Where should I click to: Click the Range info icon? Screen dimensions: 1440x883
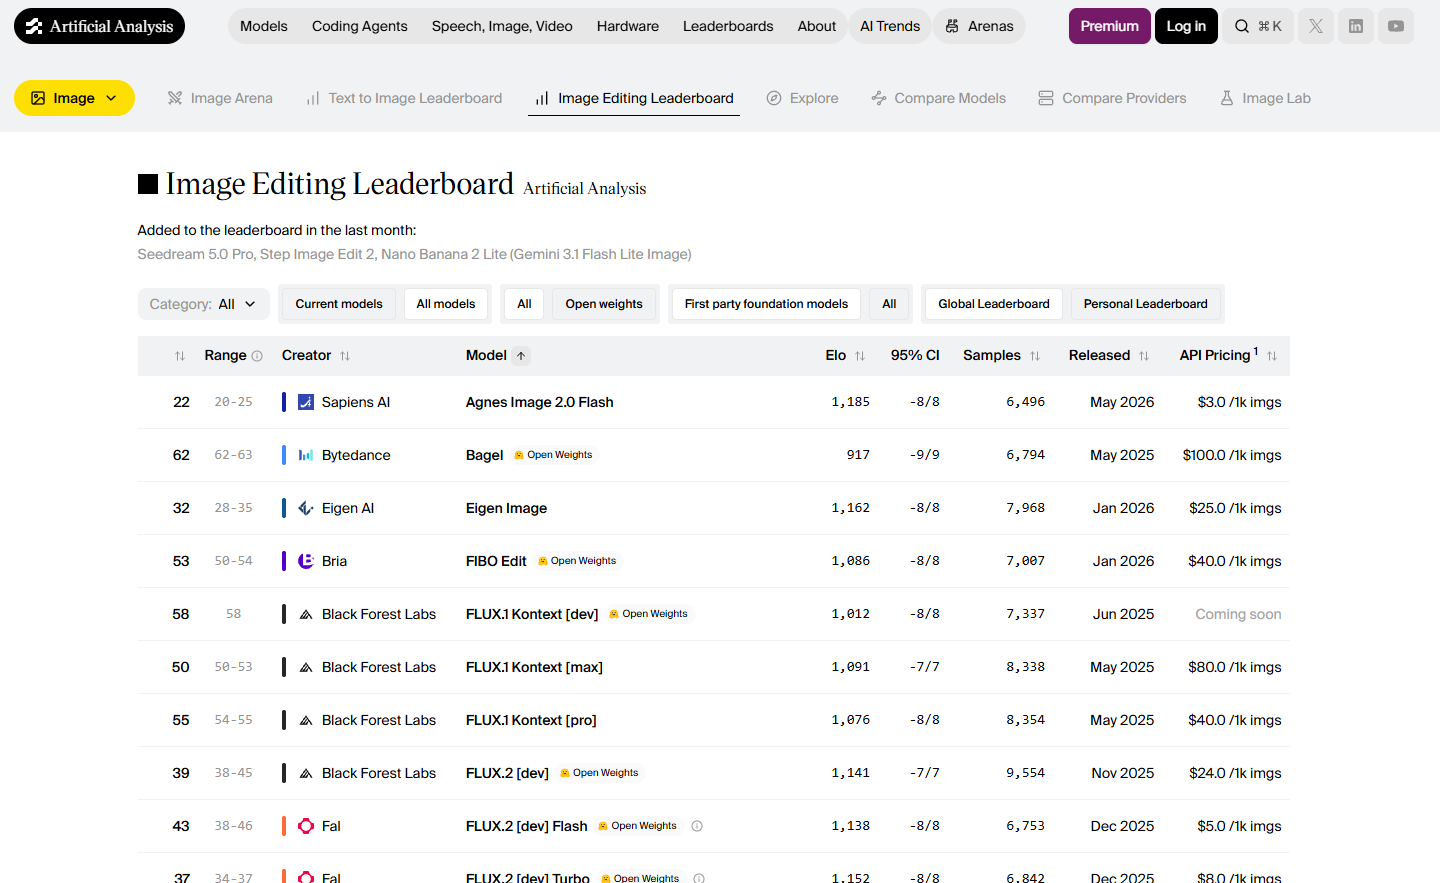[x=257, y=356]
